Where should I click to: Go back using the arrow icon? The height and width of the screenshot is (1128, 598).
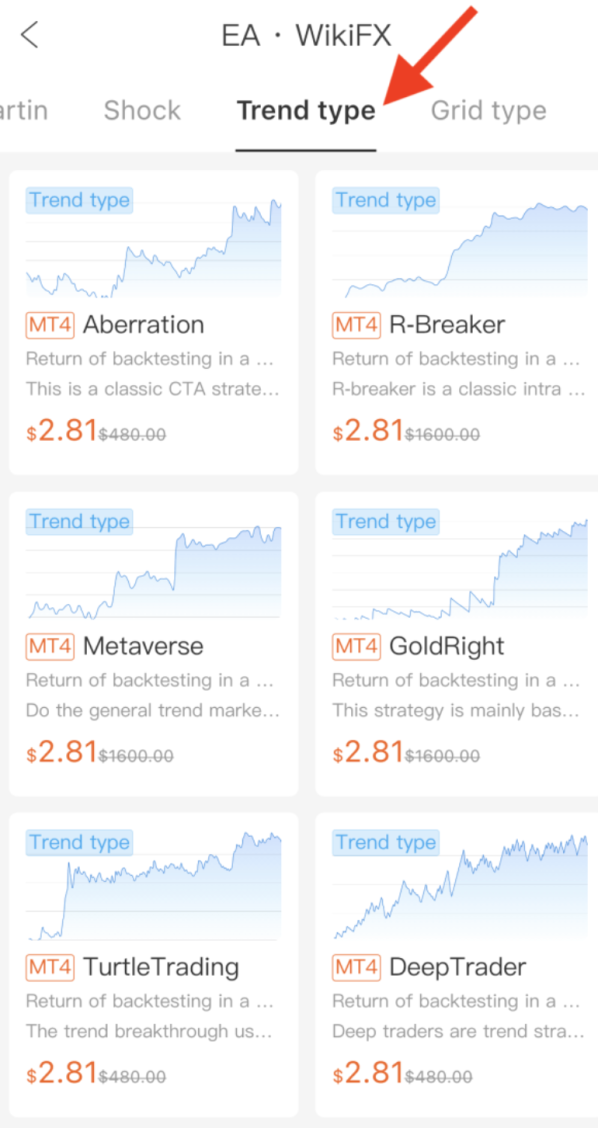coord(30,35)
